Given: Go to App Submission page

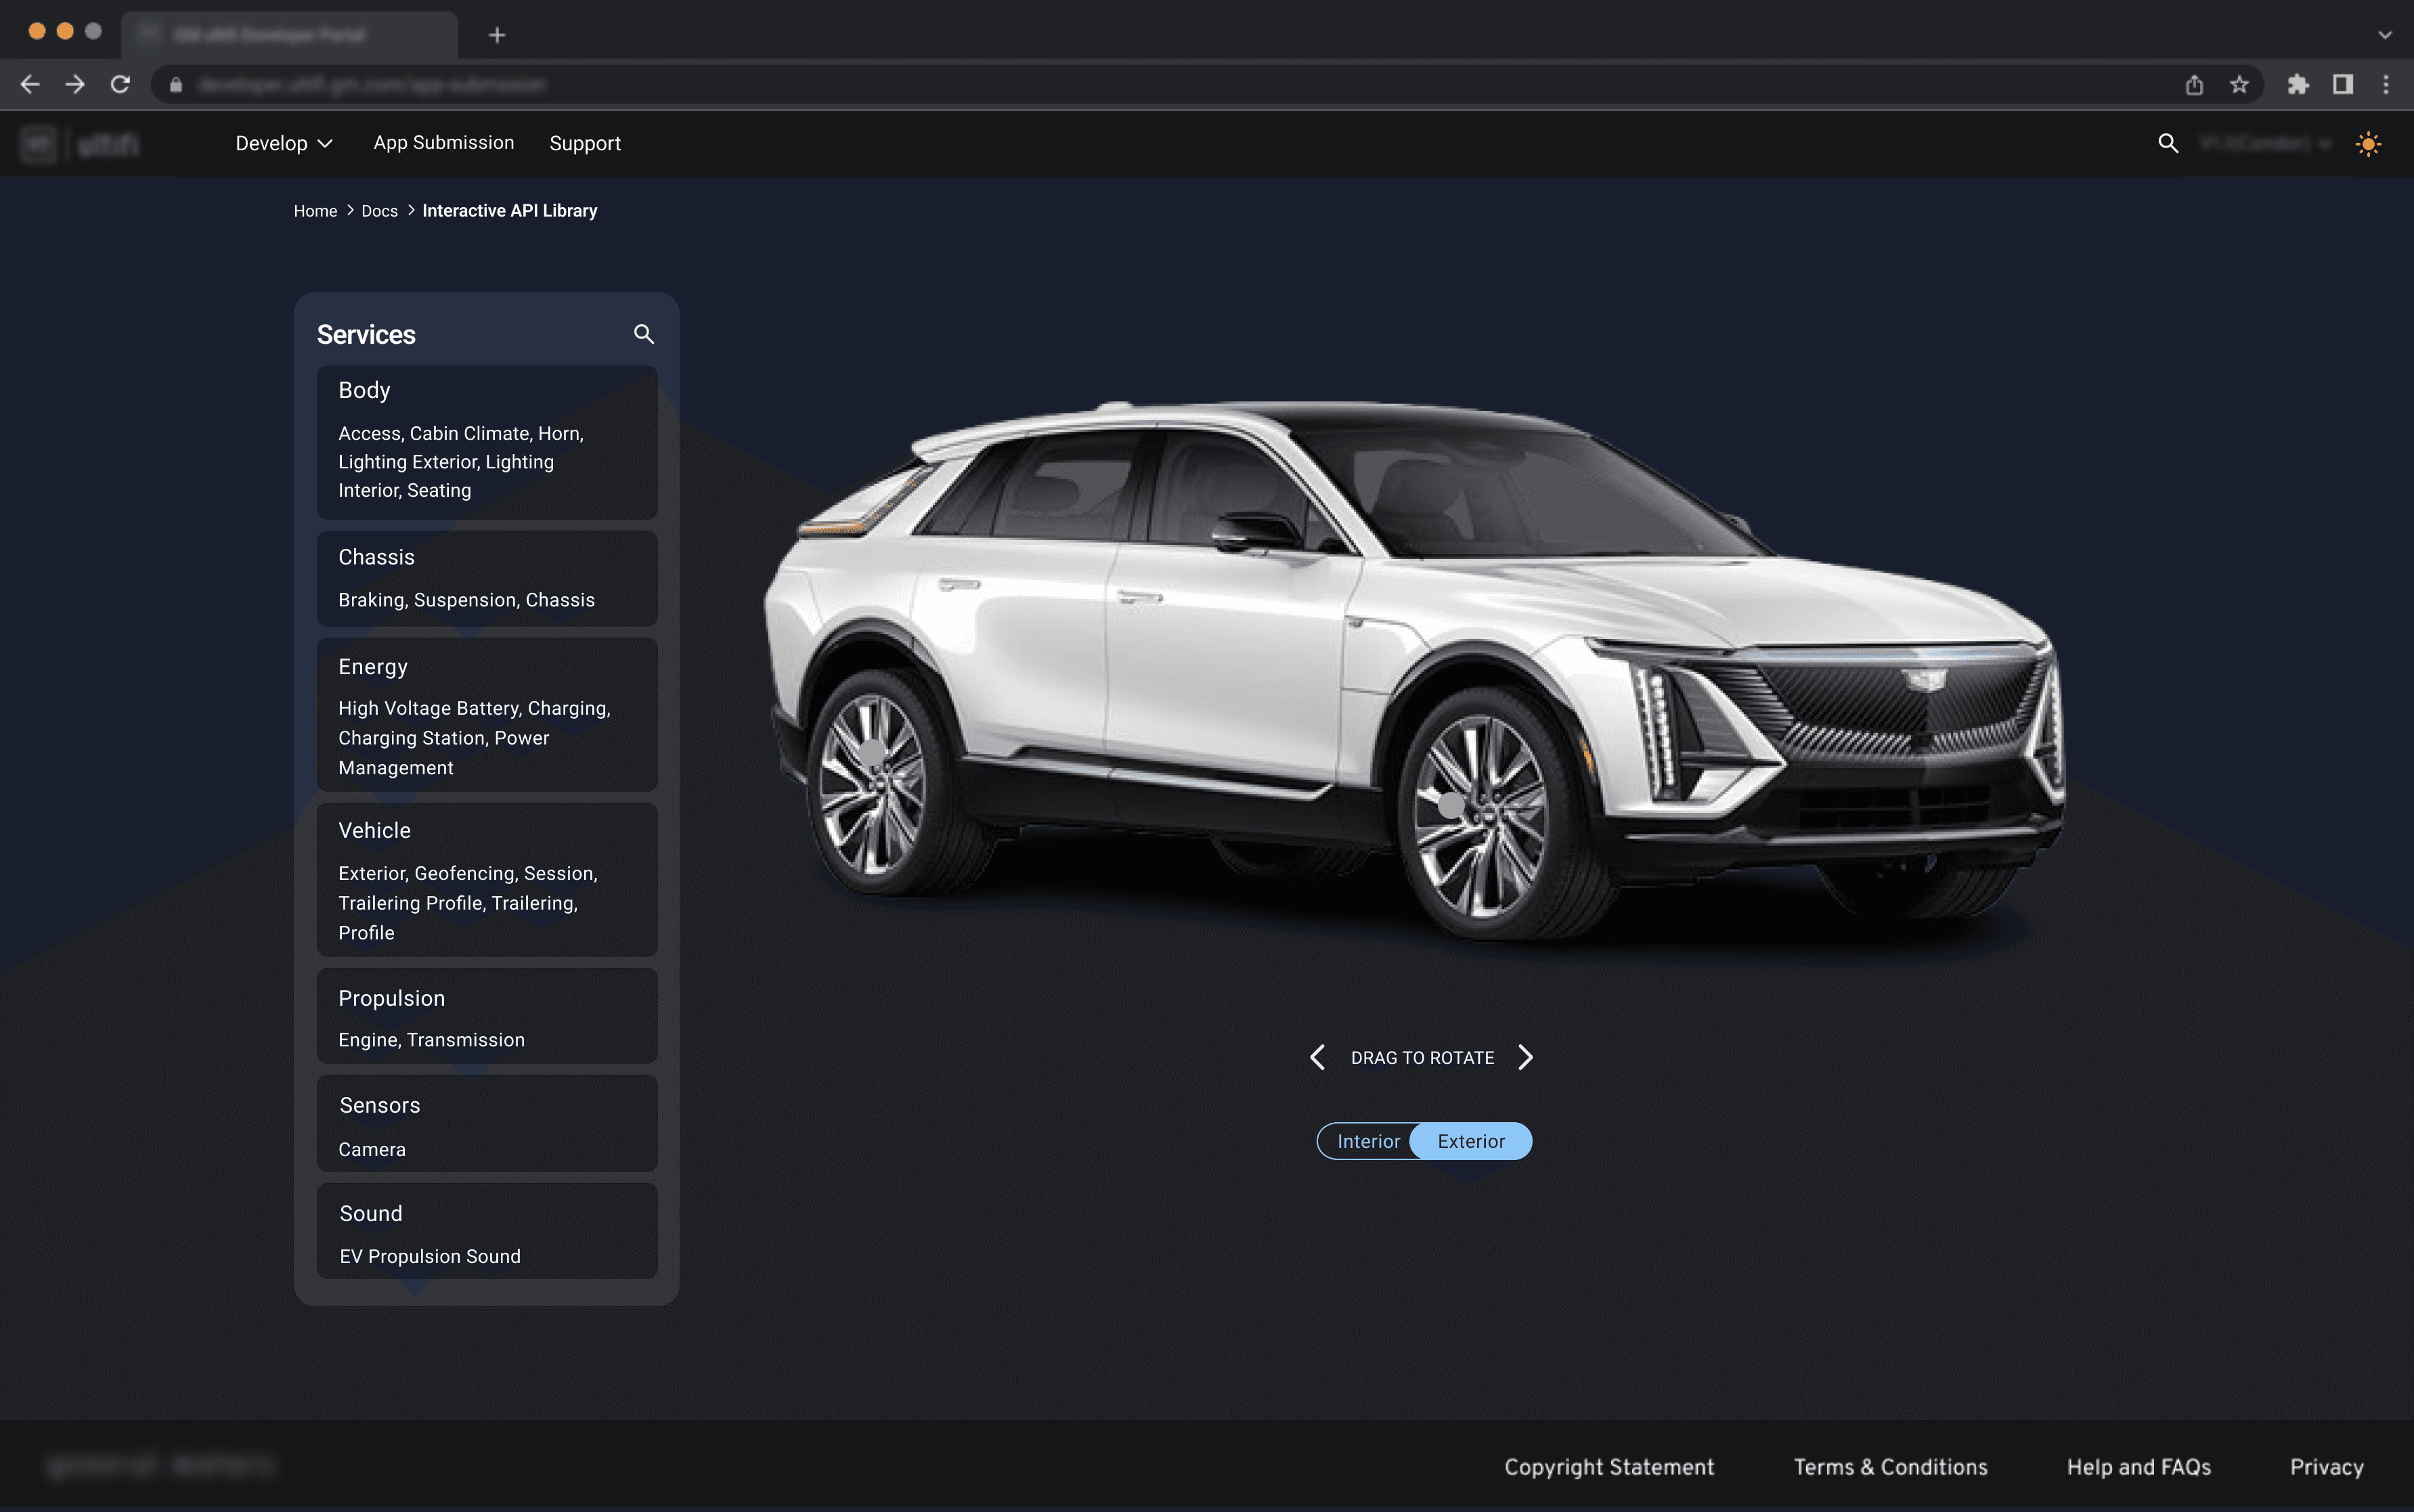Looking at the screenshot, I should click(x=443, y=143).
